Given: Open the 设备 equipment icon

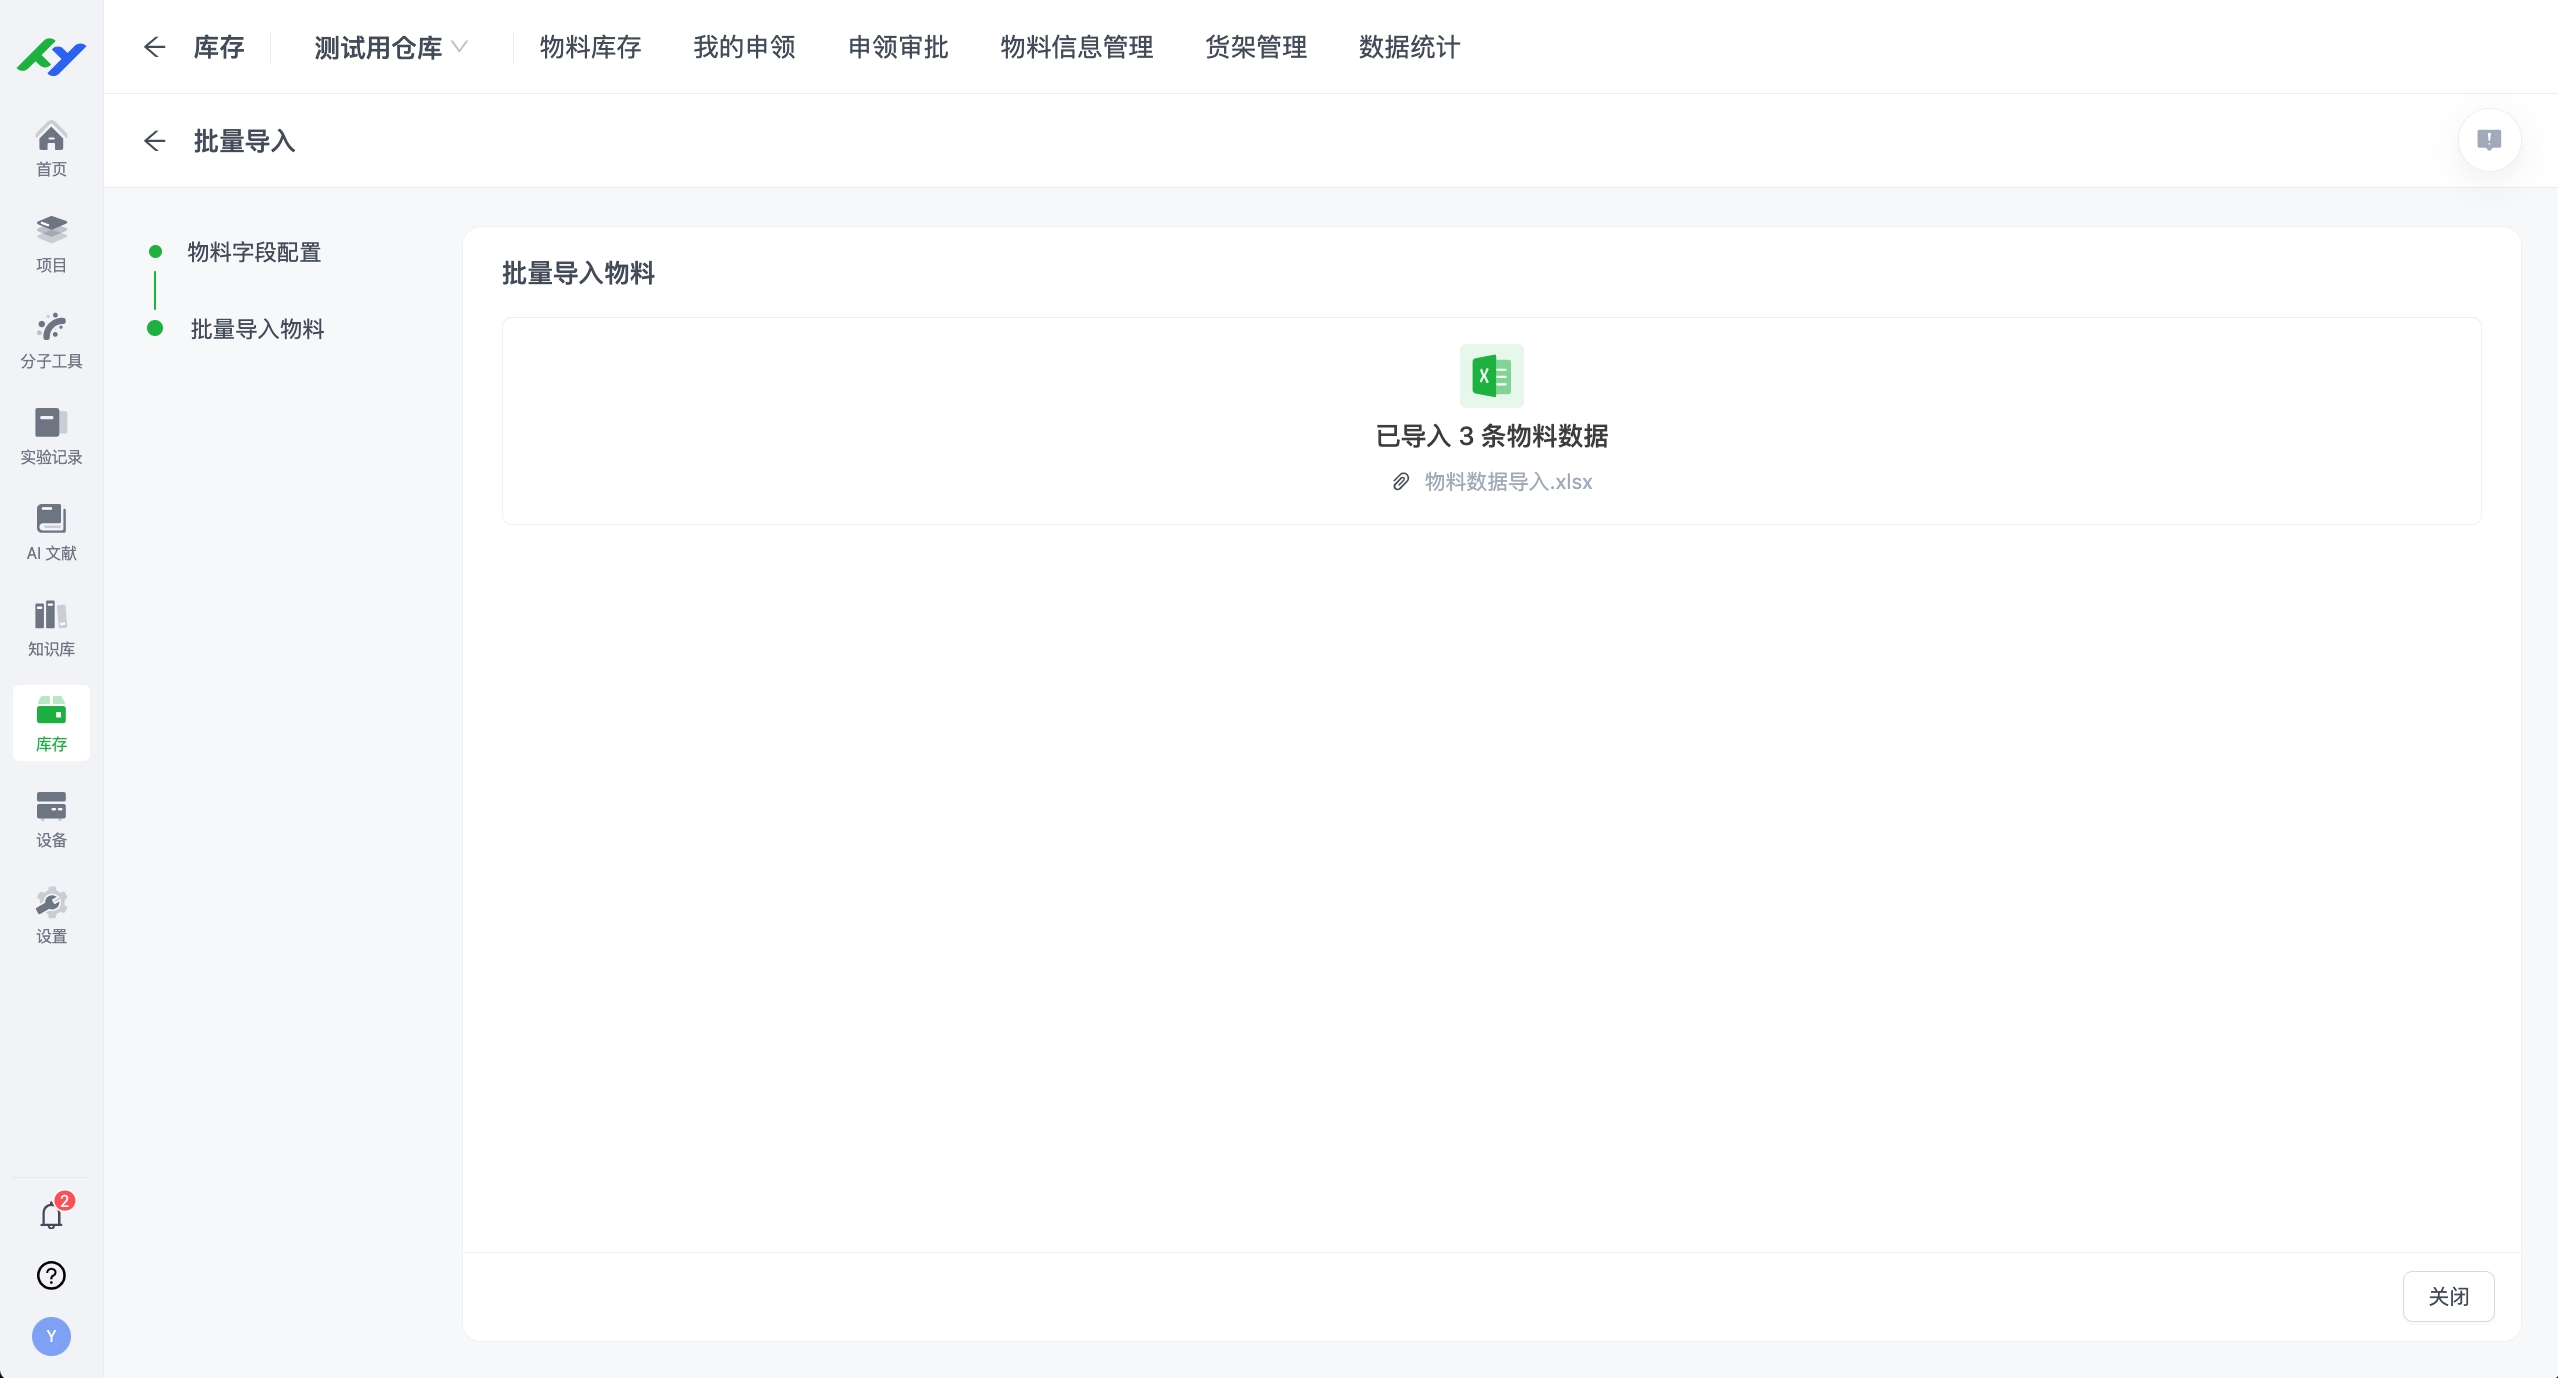Looking at the screenshot, I should tap(51, 818).
